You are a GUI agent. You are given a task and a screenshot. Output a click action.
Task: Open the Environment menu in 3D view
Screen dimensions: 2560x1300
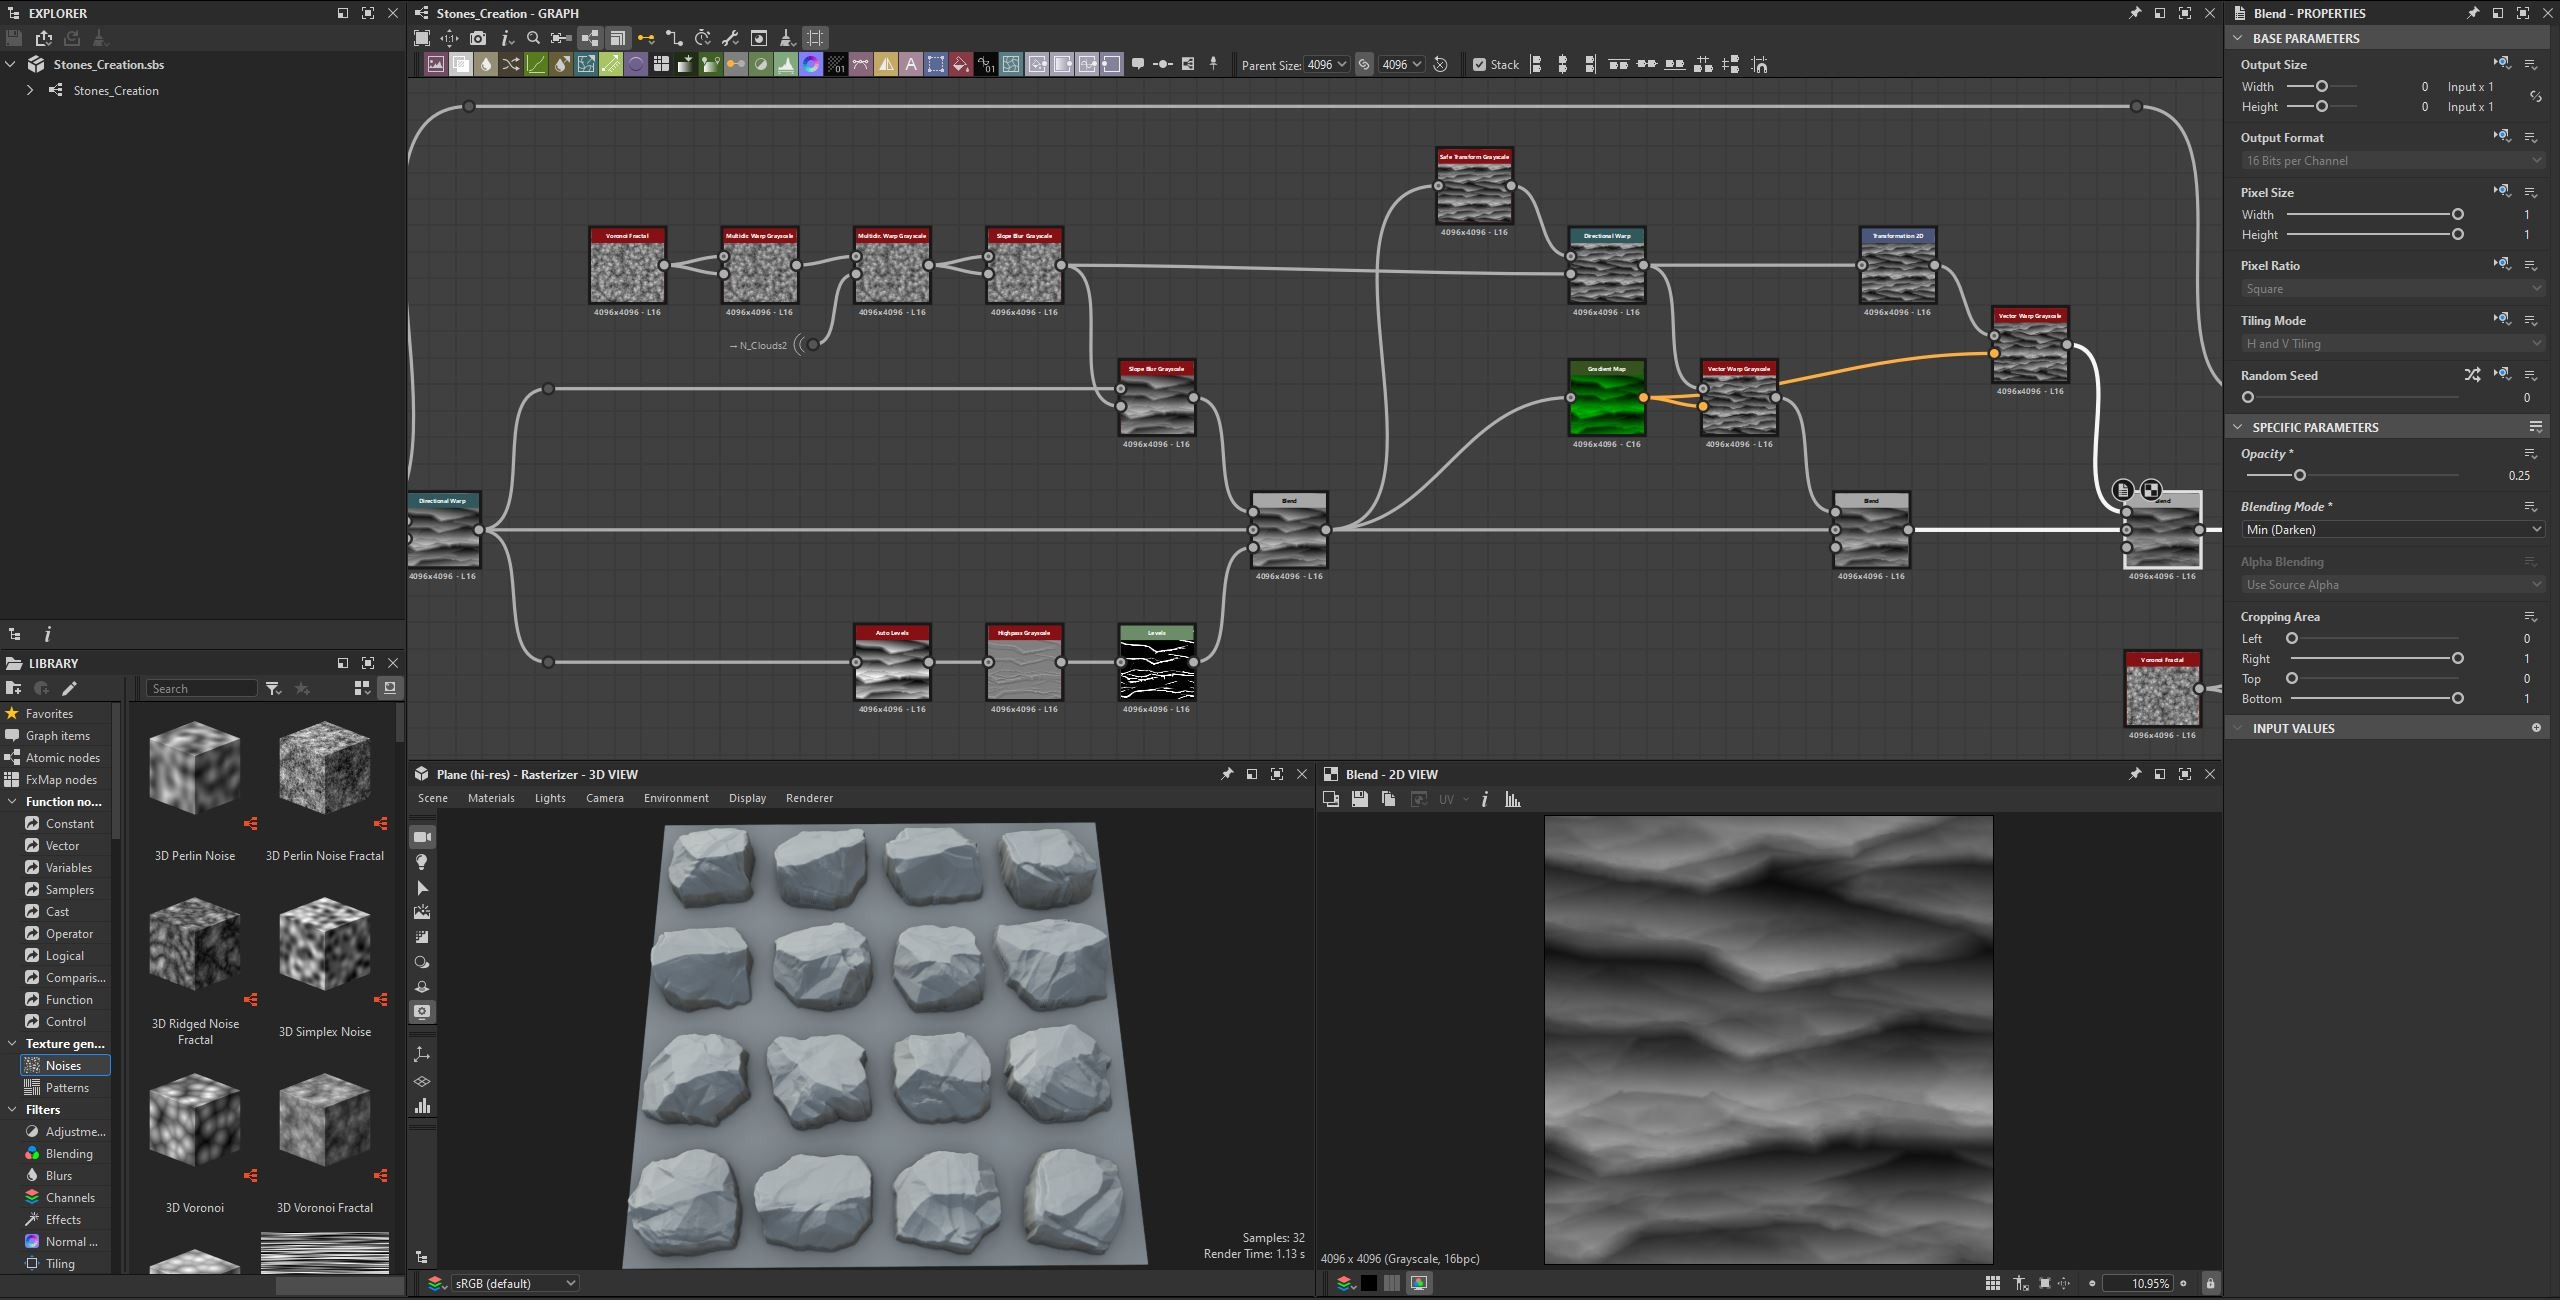676,798
